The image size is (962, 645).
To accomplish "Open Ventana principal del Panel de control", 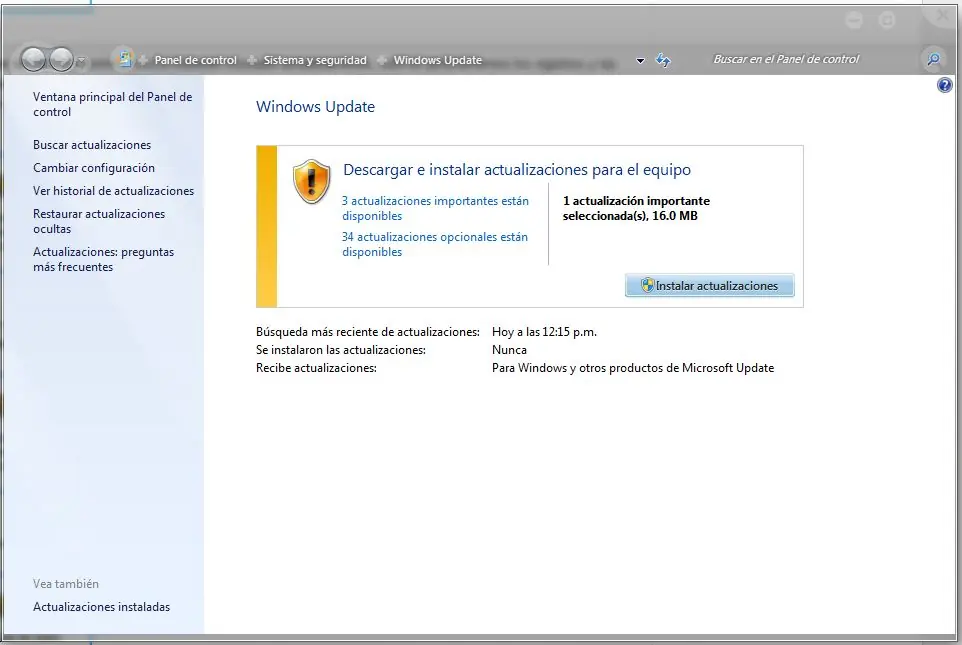I will click(112, 104).
